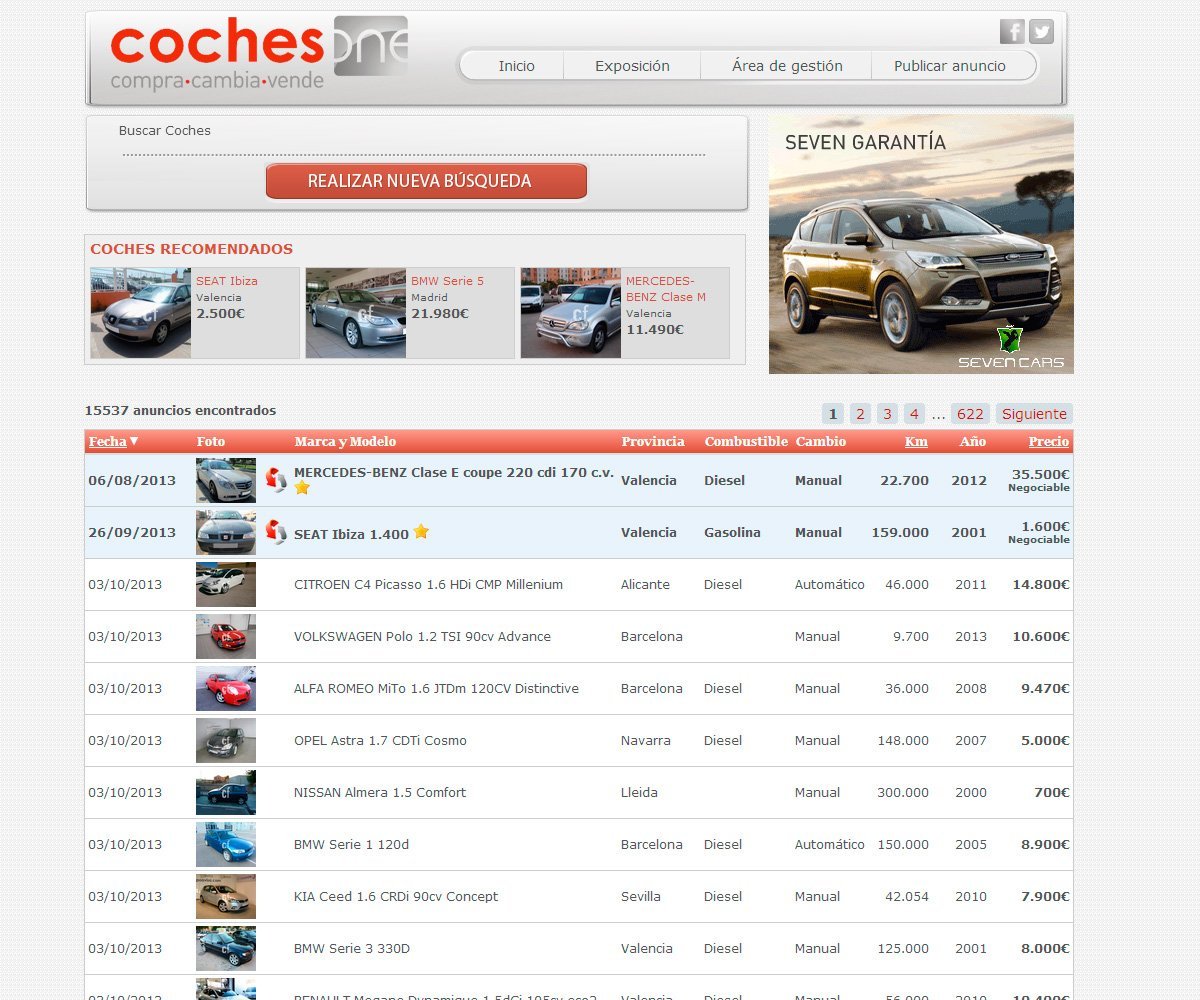Open OPEL Astra 1.7 CDTi Cosmo listing
Viewport: 1200px width, 1000px height.
pos(380,740)
